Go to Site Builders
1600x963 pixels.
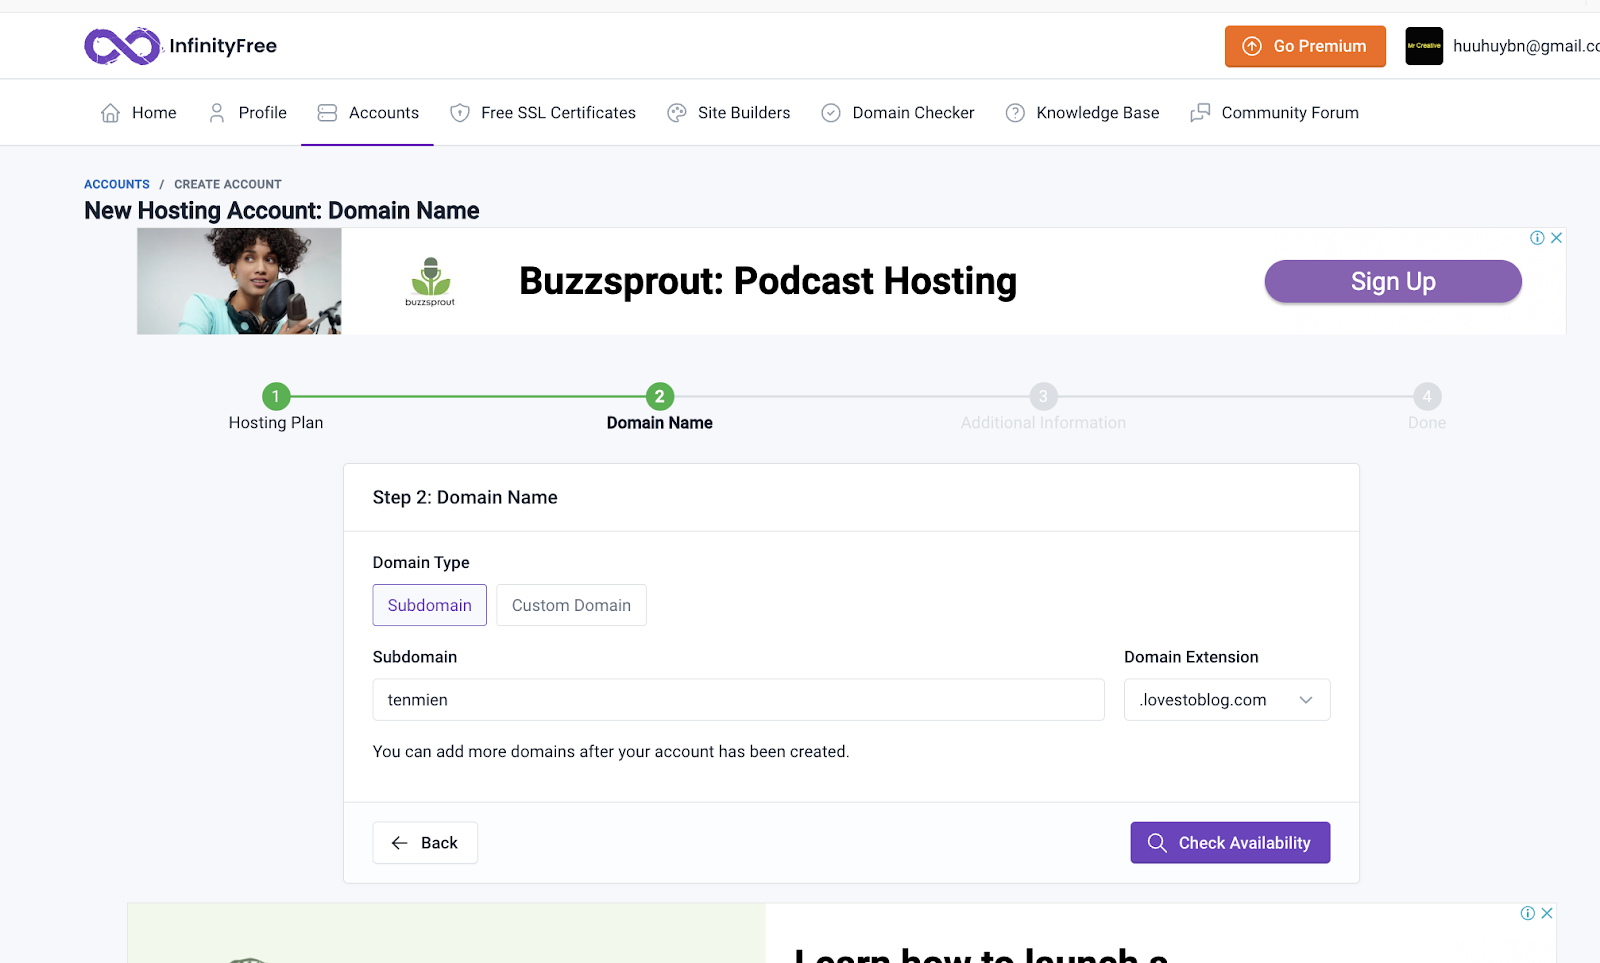click(729, 113)
